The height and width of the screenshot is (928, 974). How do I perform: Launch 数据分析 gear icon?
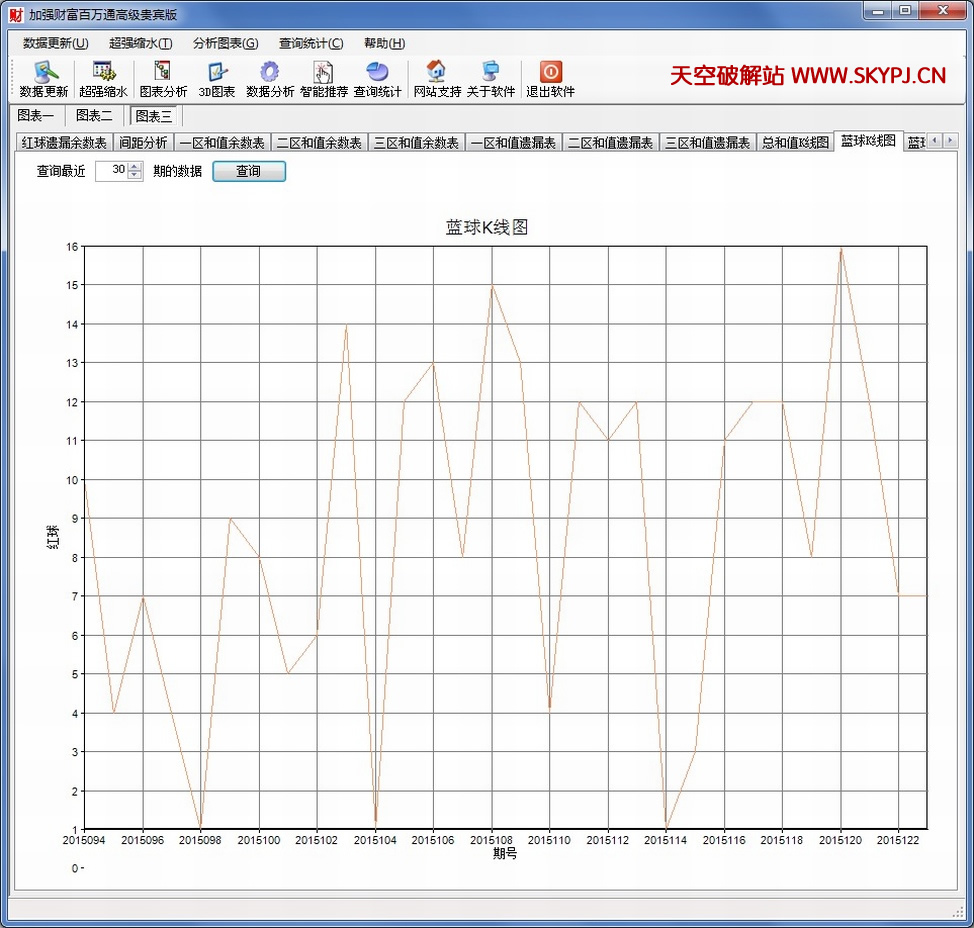tap(269, 72)
